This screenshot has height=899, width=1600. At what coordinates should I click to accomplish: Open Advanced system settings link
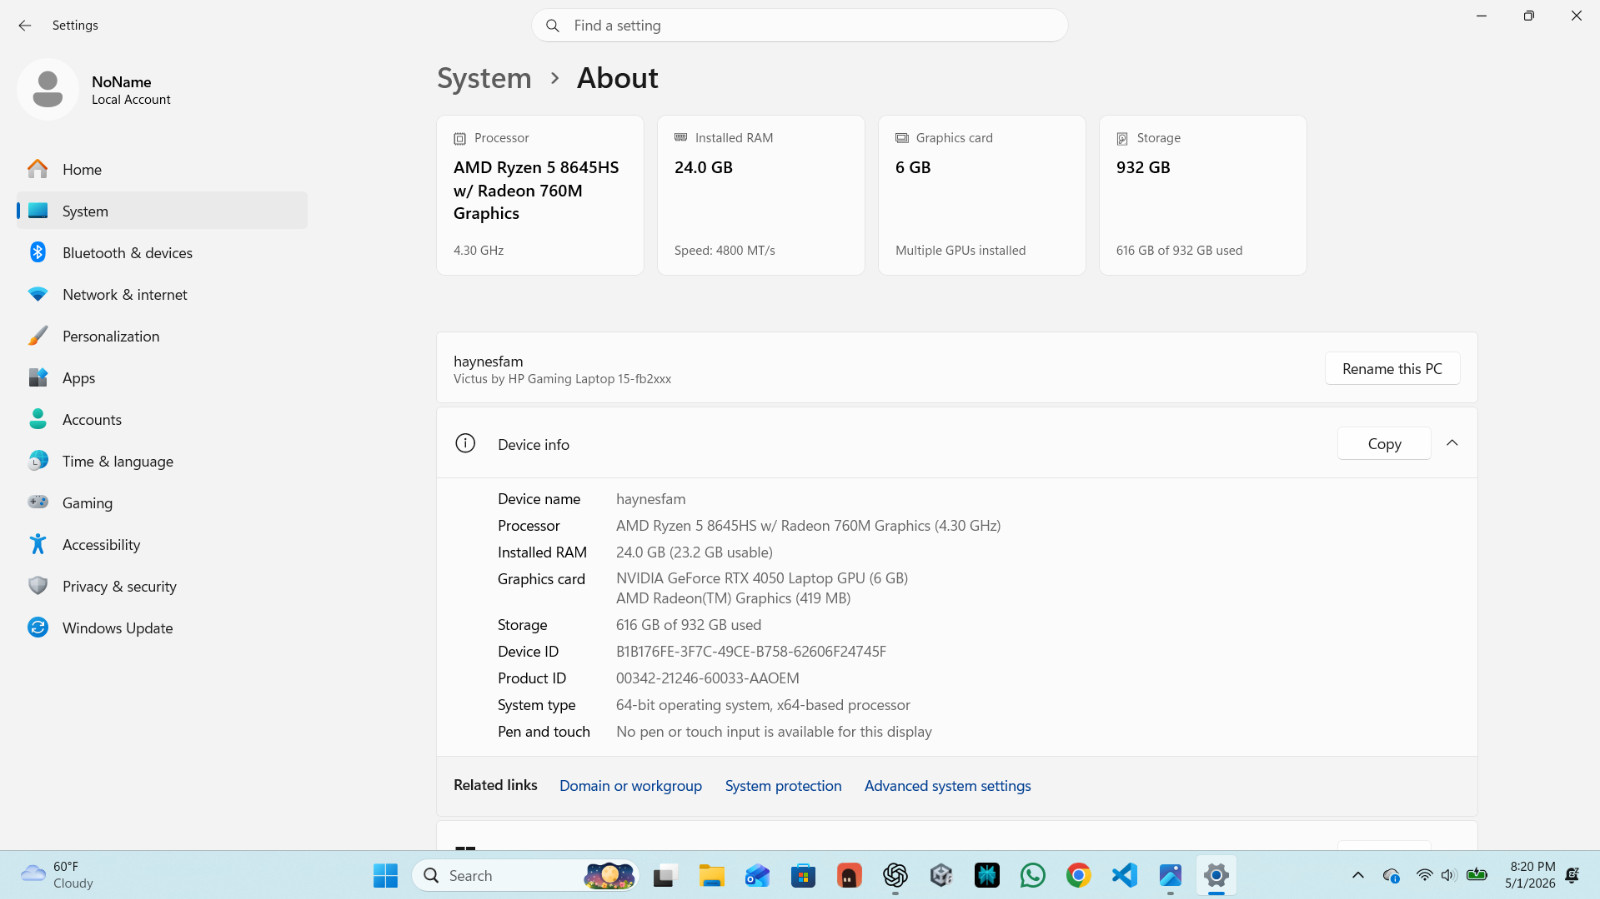point(947,786)
